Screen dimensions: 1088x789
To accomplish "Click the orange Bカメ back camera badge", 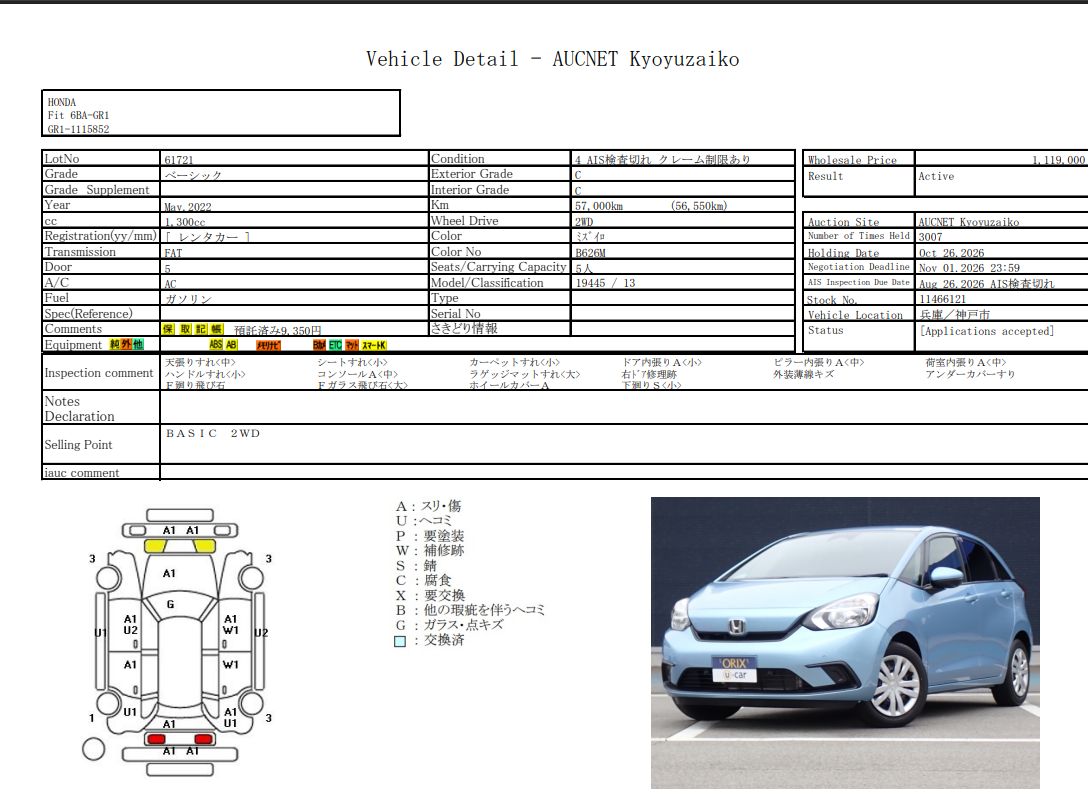I will (319, 345).
